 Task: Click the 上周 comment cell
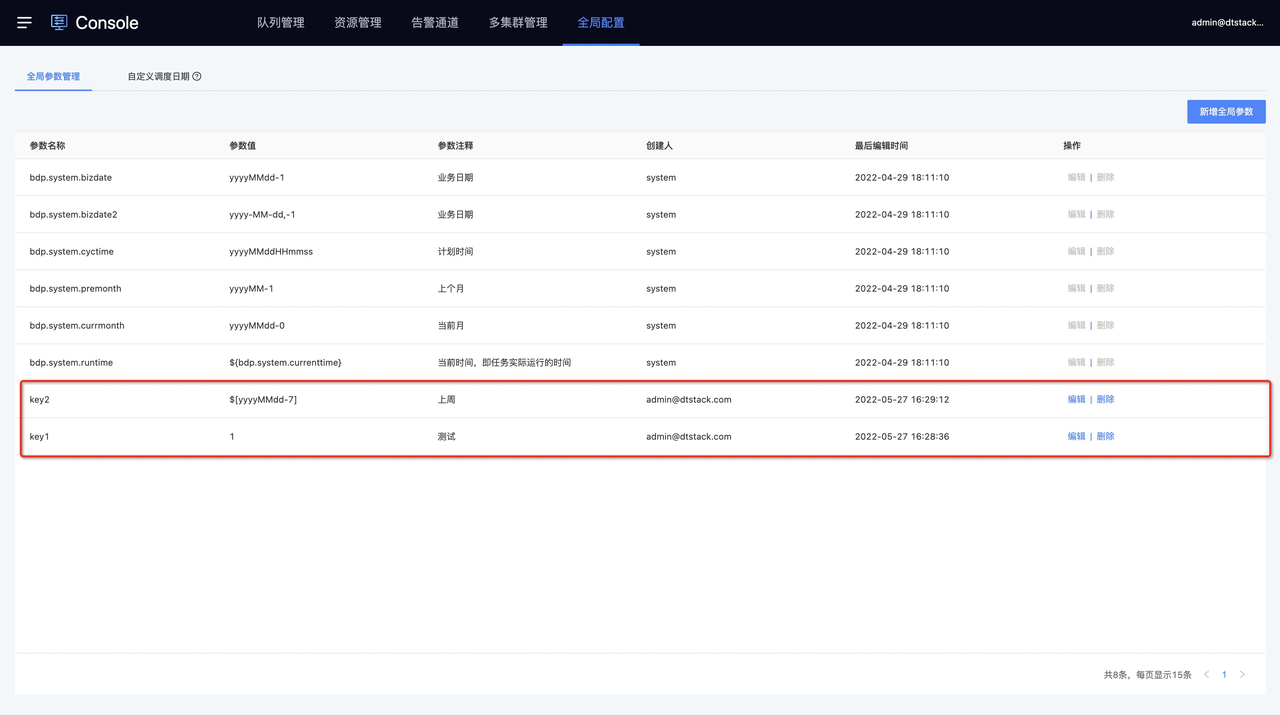coord(446,399)
